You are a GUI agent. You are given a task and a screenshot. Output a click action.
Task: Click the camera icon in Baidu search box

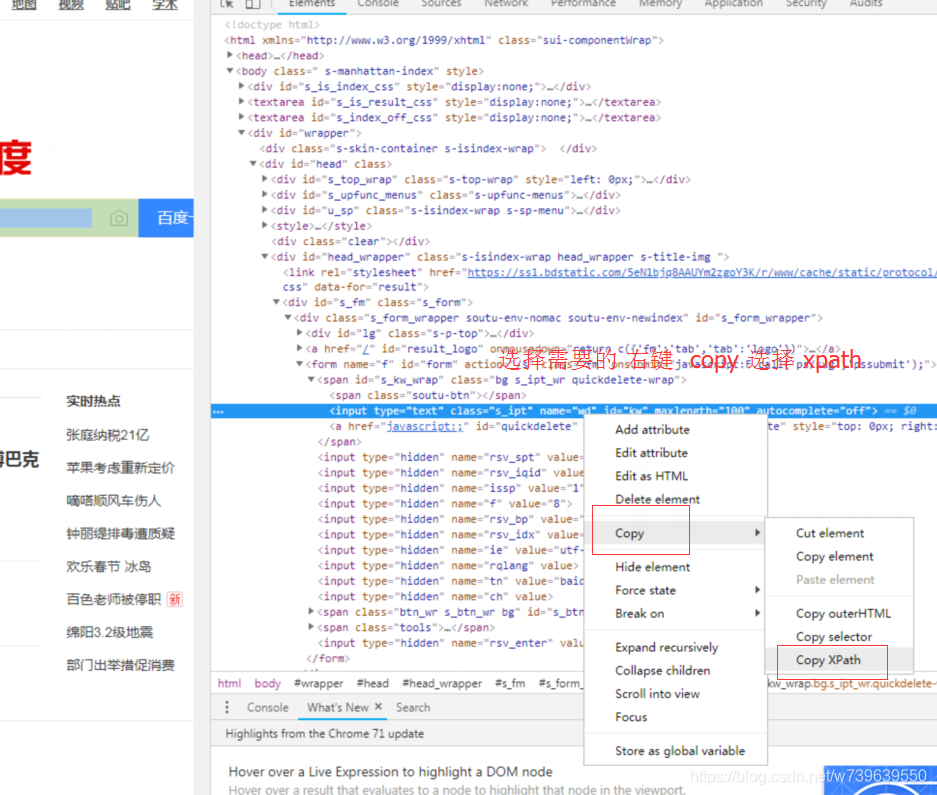coord(119,218)
